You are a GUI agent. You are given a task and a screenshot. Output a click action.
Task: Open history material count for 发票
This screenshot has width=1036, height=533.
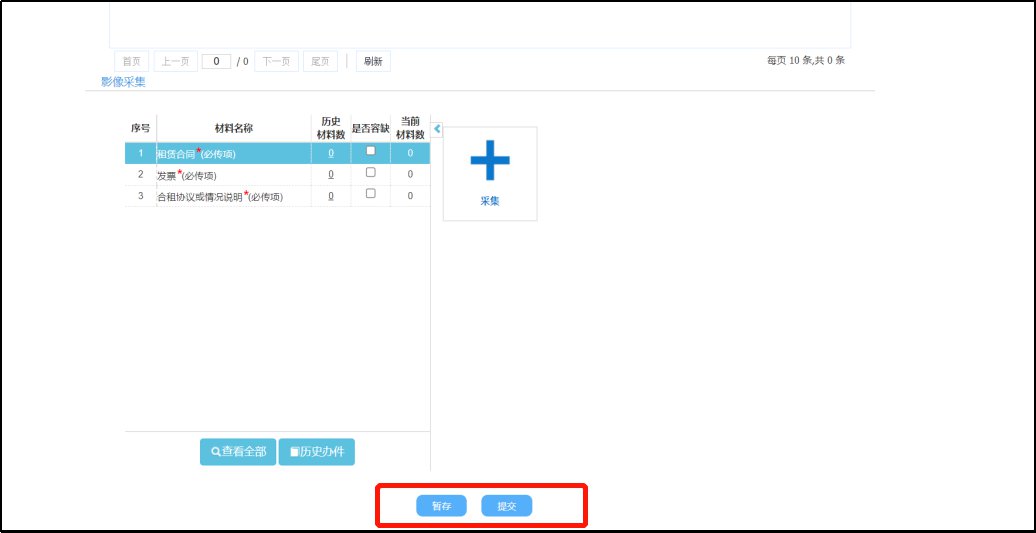[331, 175]
